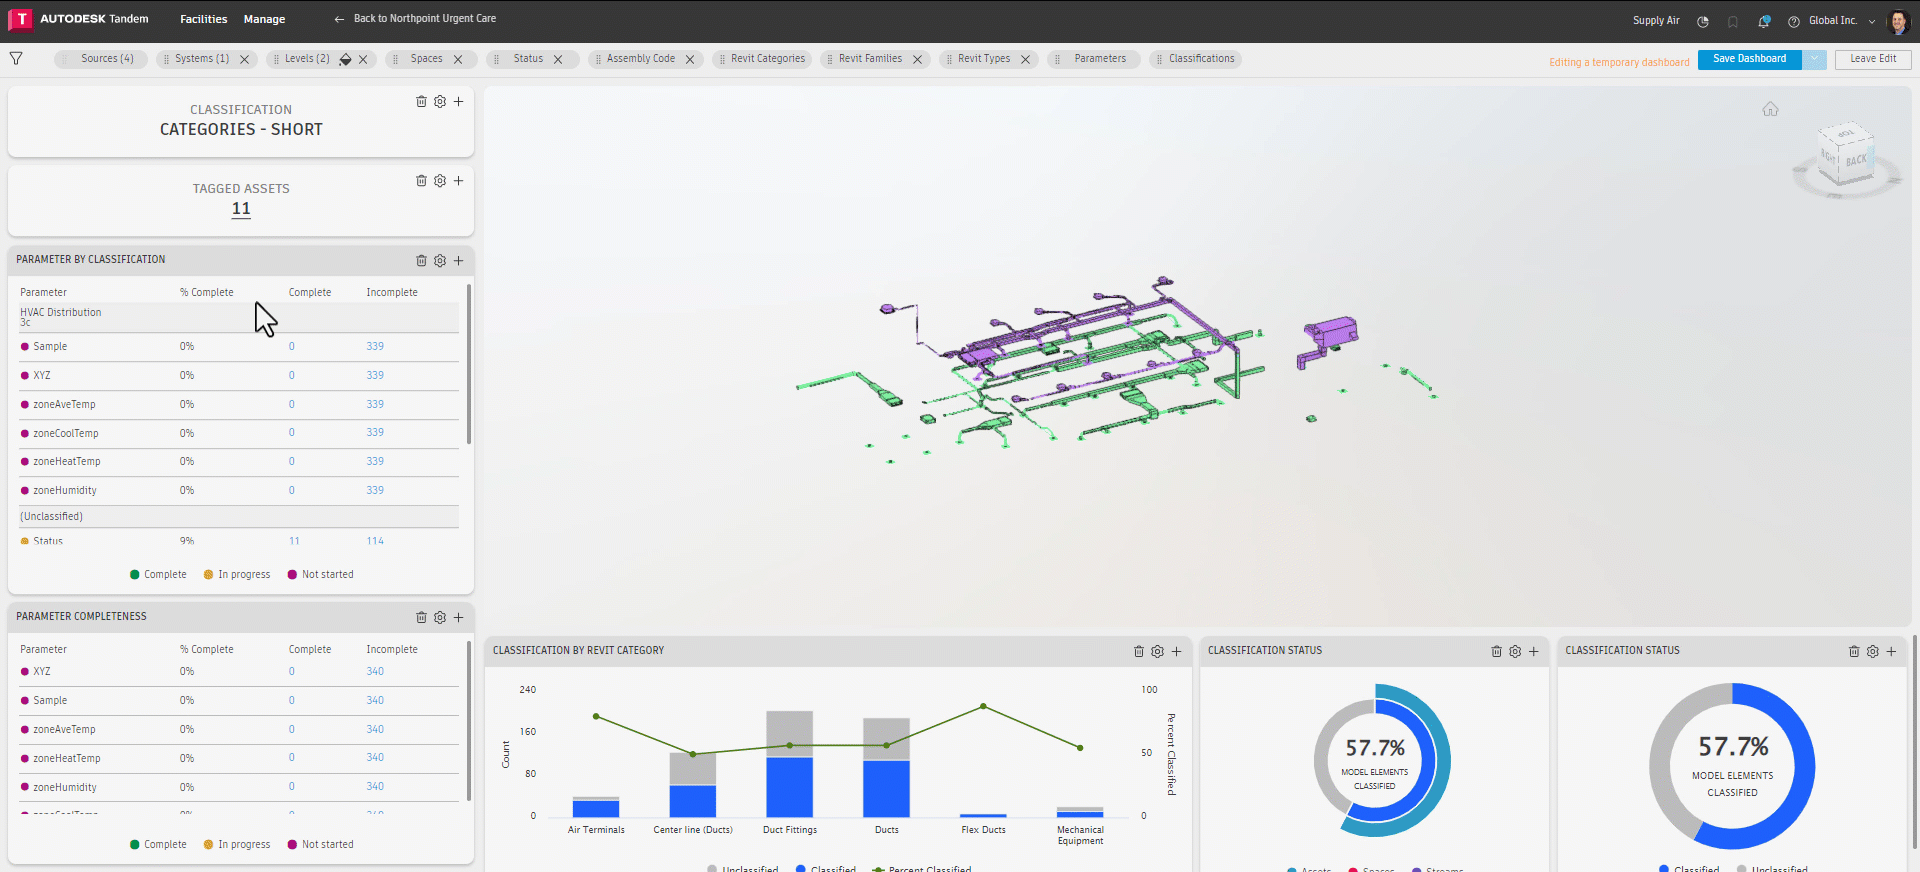
Task: Click the Save Dashboard button
Action: [1749, 59]
